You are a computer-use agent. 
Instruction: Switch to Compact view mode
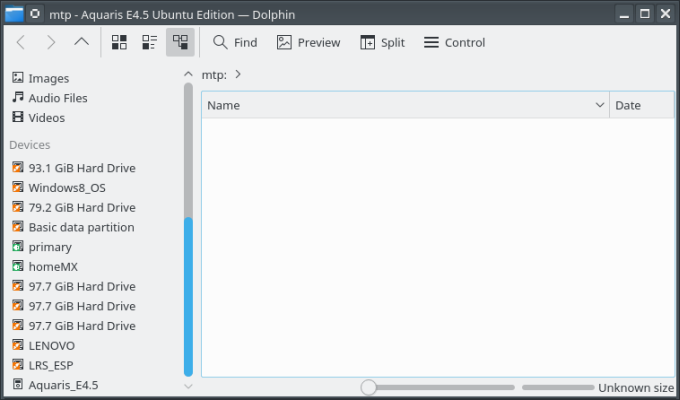[x=149, y=42]
